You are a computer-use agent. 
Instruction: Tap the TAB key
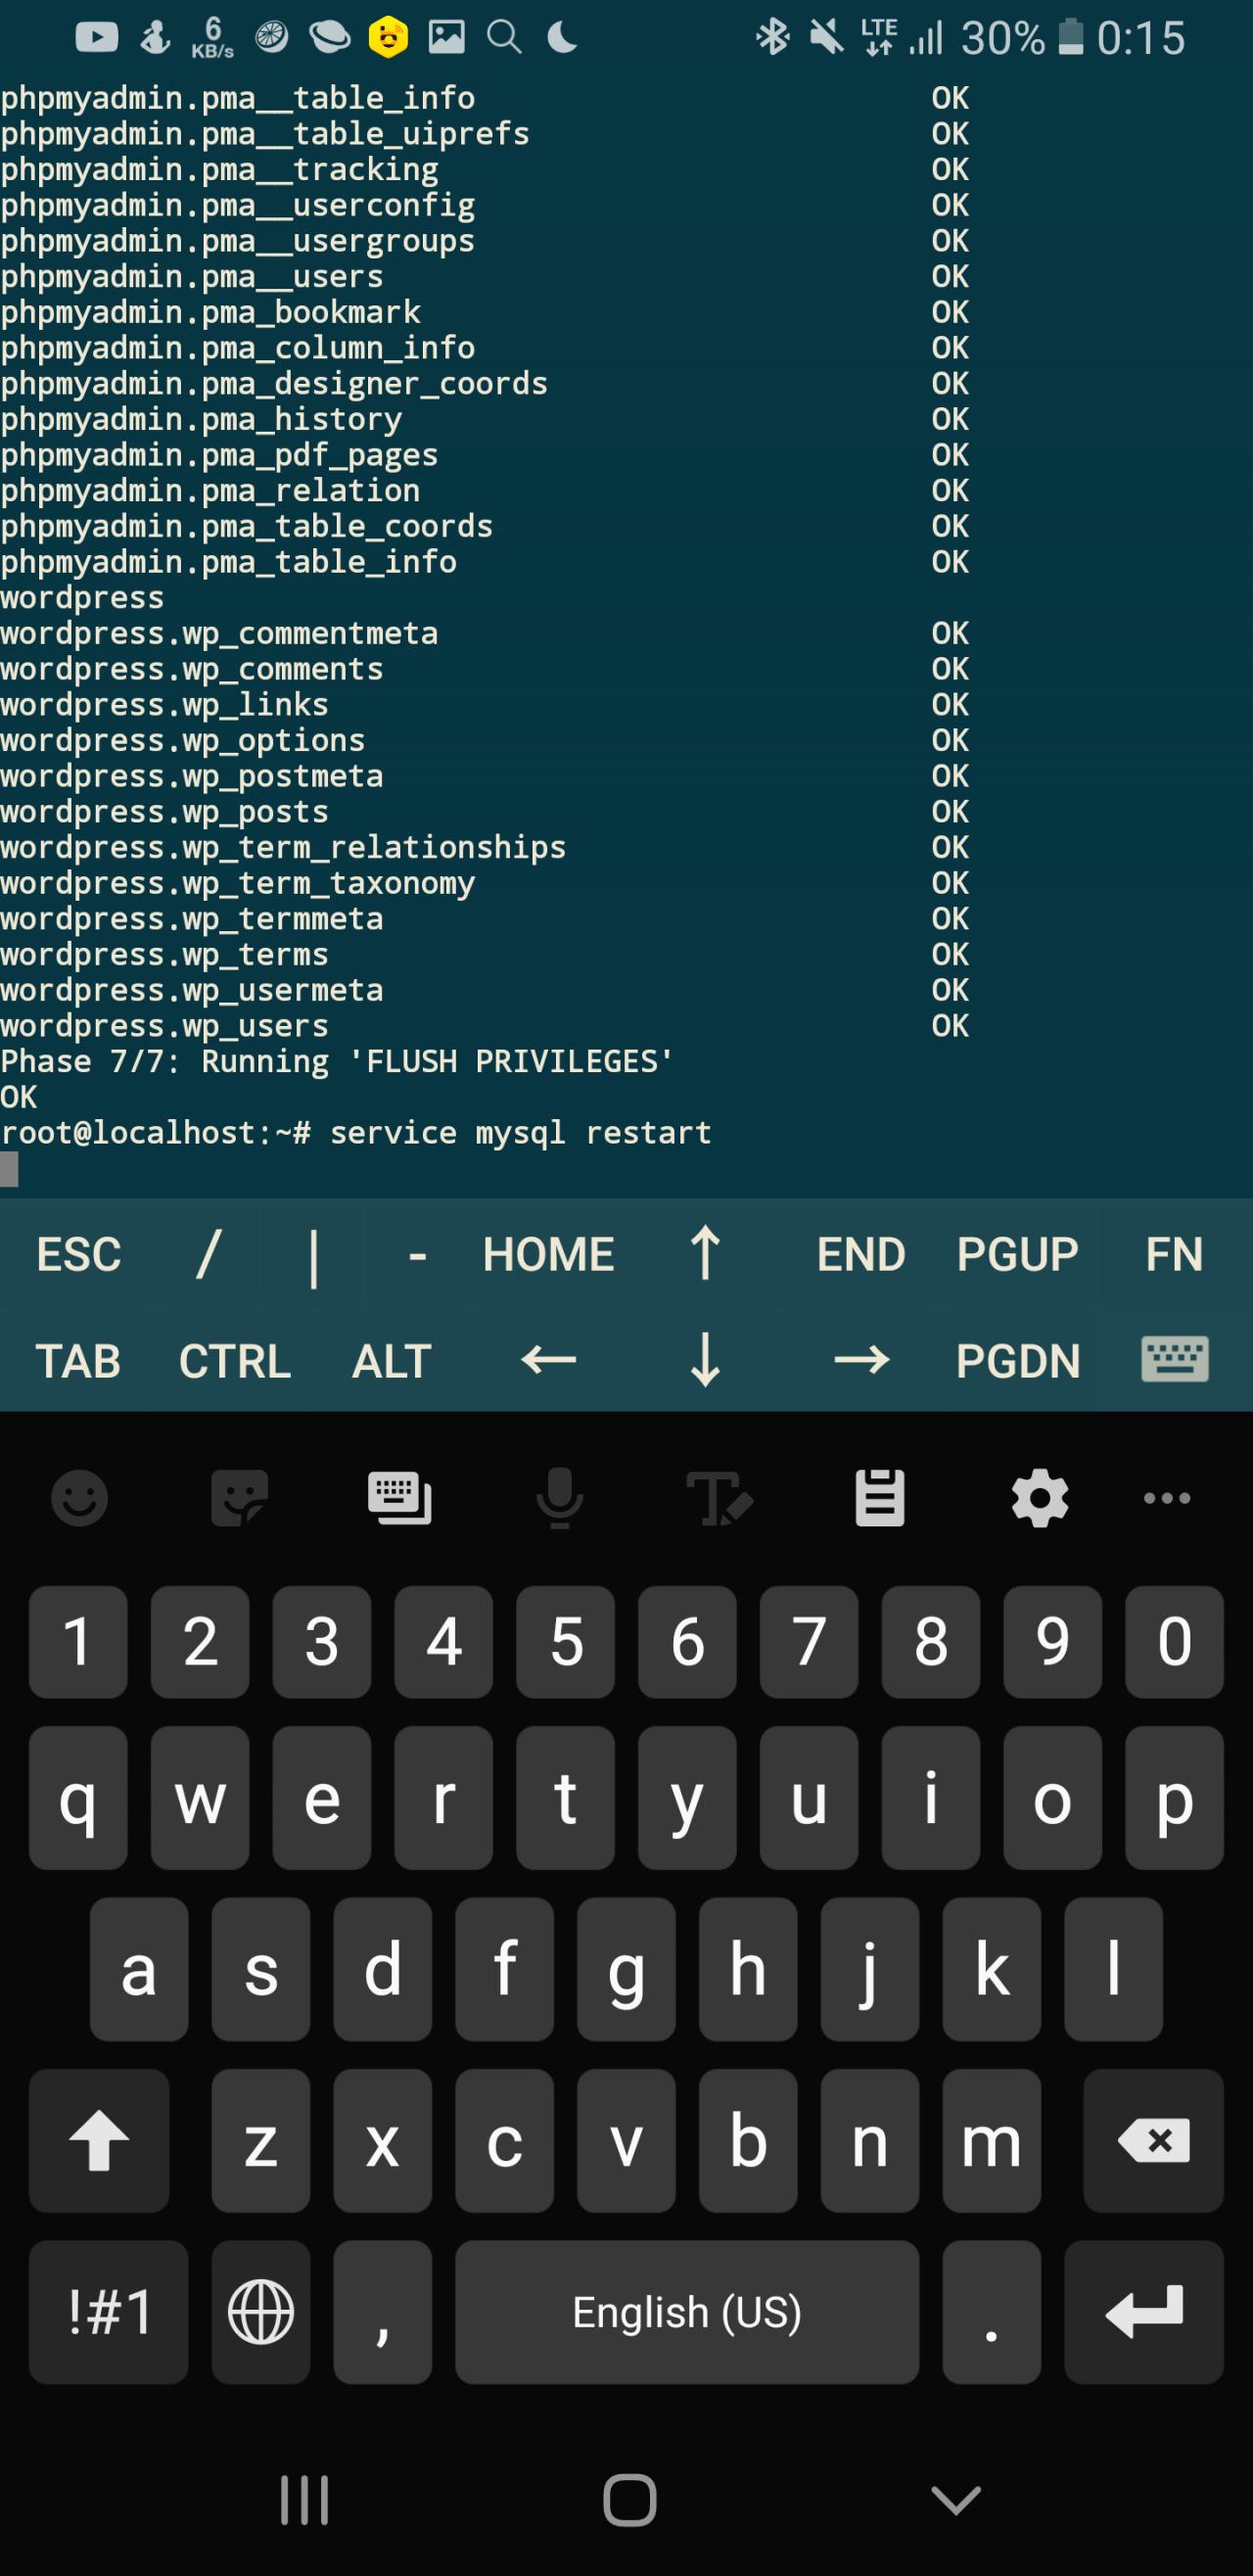point(78,1361)
